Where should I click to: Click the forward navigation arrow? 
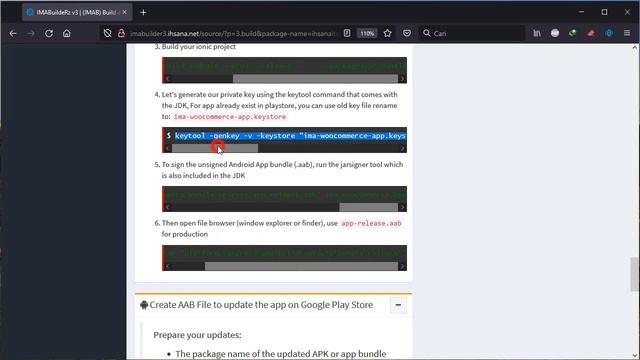tap(31, 33)
